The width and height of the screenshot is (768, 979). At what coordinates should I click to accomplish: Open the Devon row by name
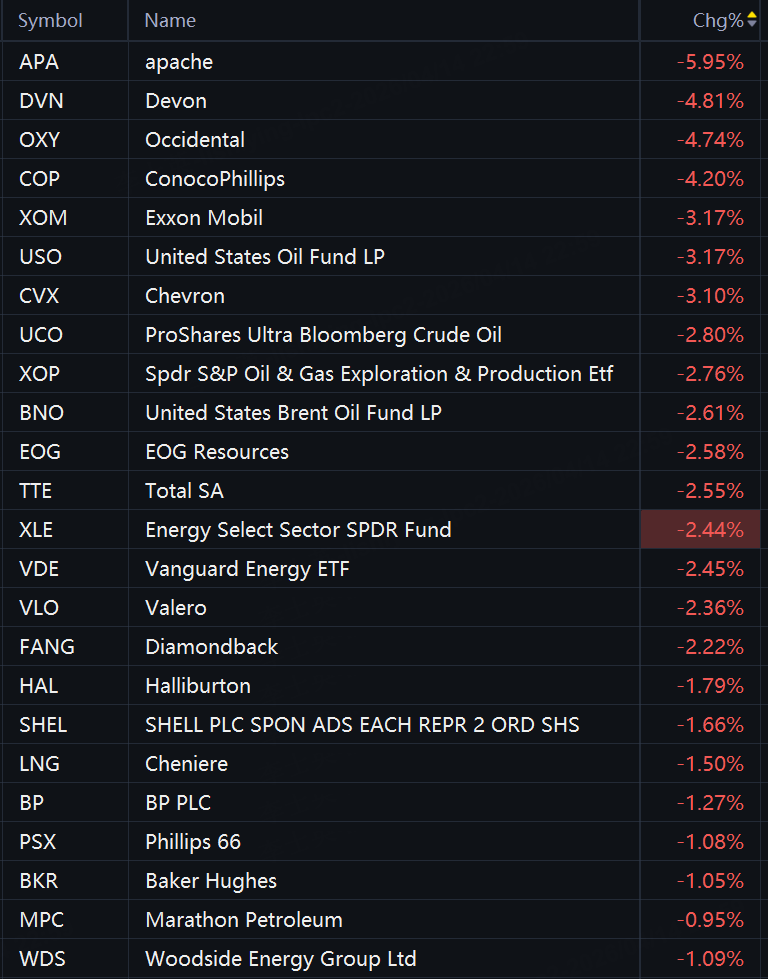pyautogui.click(x=176, y=101)
